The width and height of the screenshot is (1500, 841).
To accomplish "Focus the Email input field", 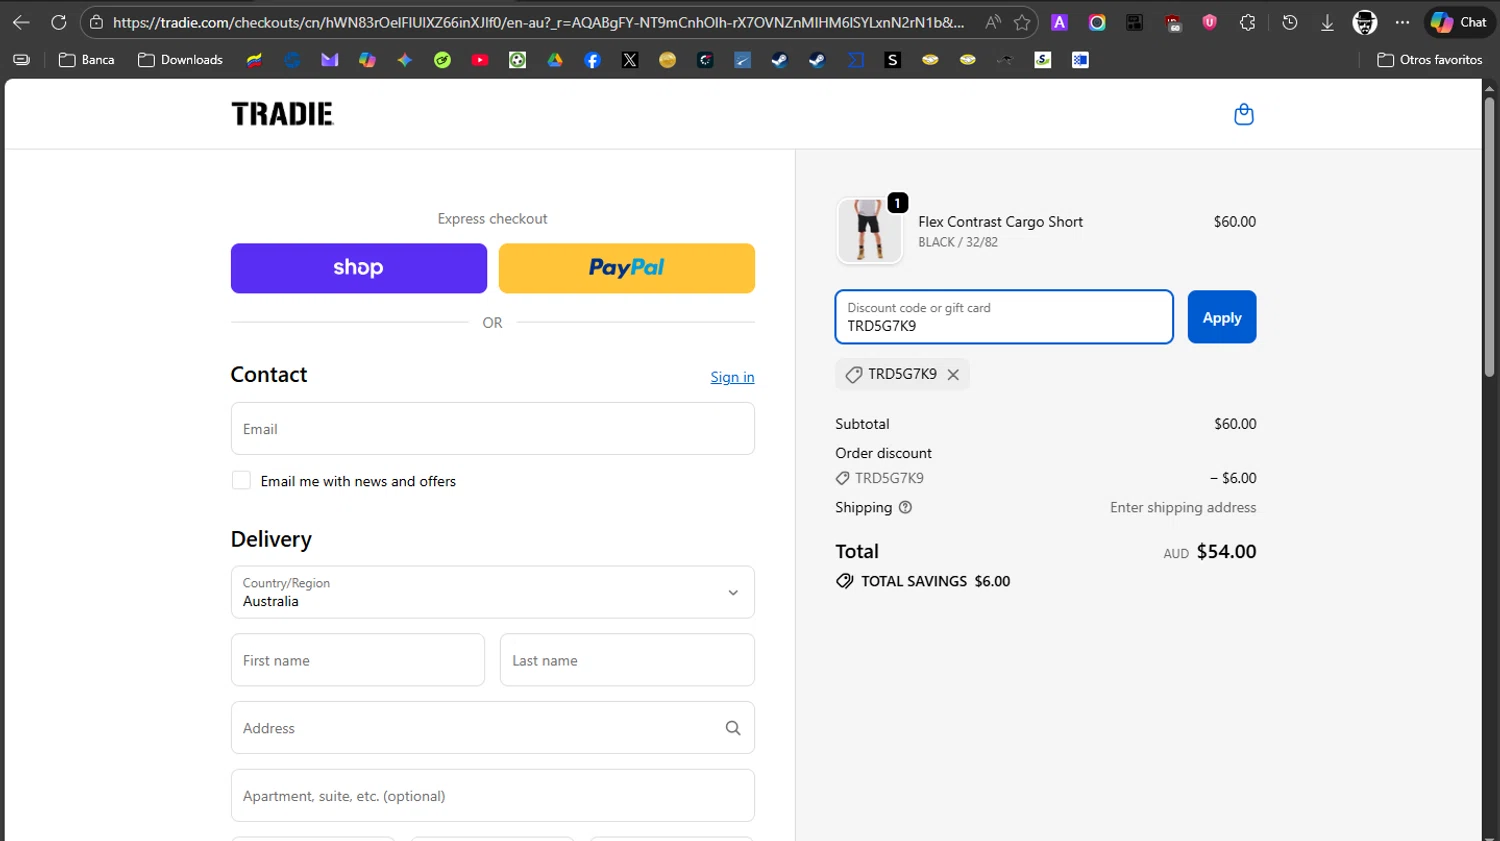I will point(493,429).
